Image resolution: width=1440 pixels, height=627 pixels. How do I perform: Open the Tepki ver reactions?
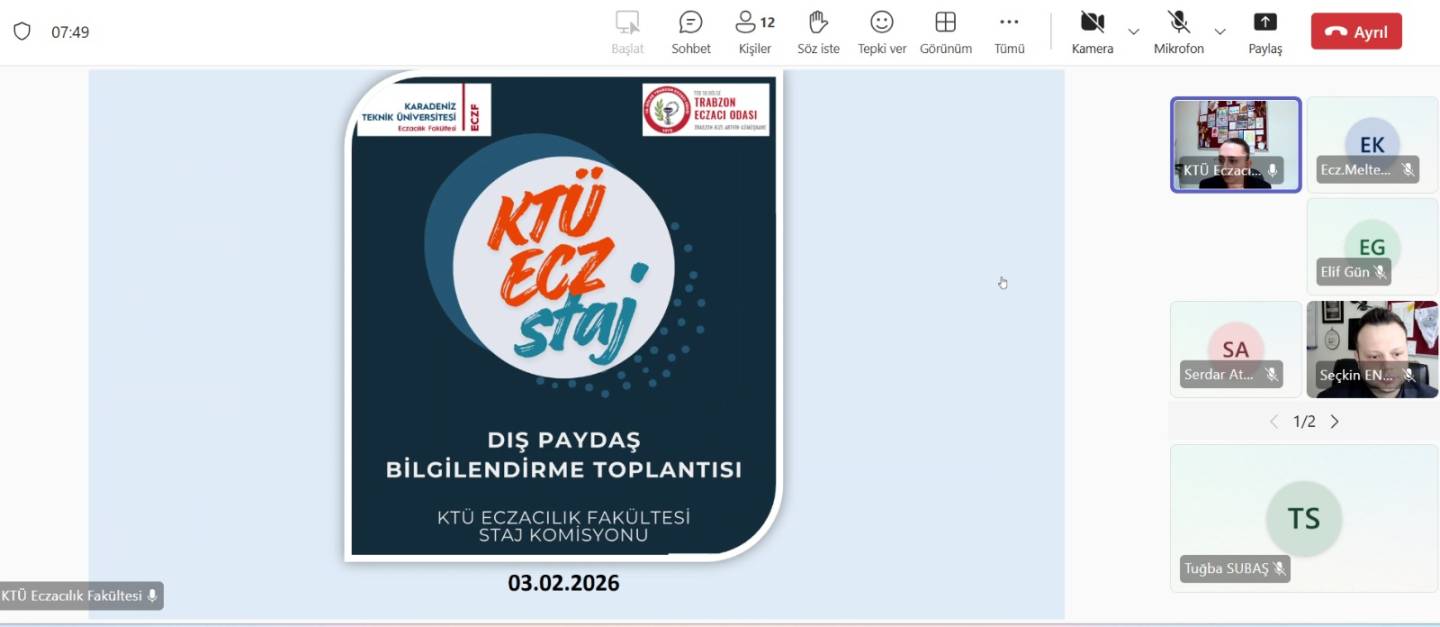(x=881, y=31)
